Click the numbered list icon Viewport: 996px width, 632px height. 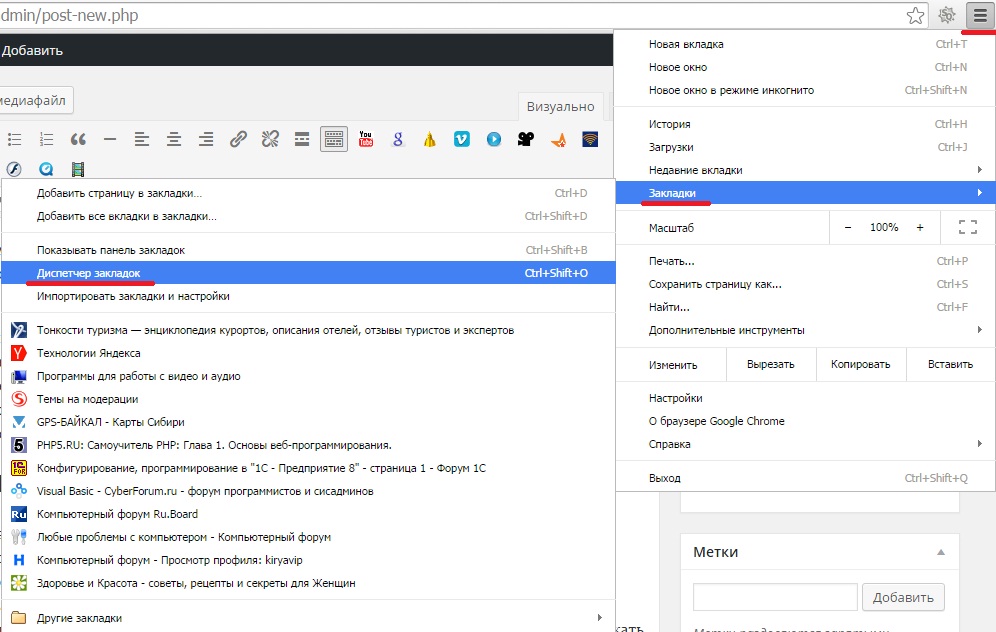(x=46, y=139)
